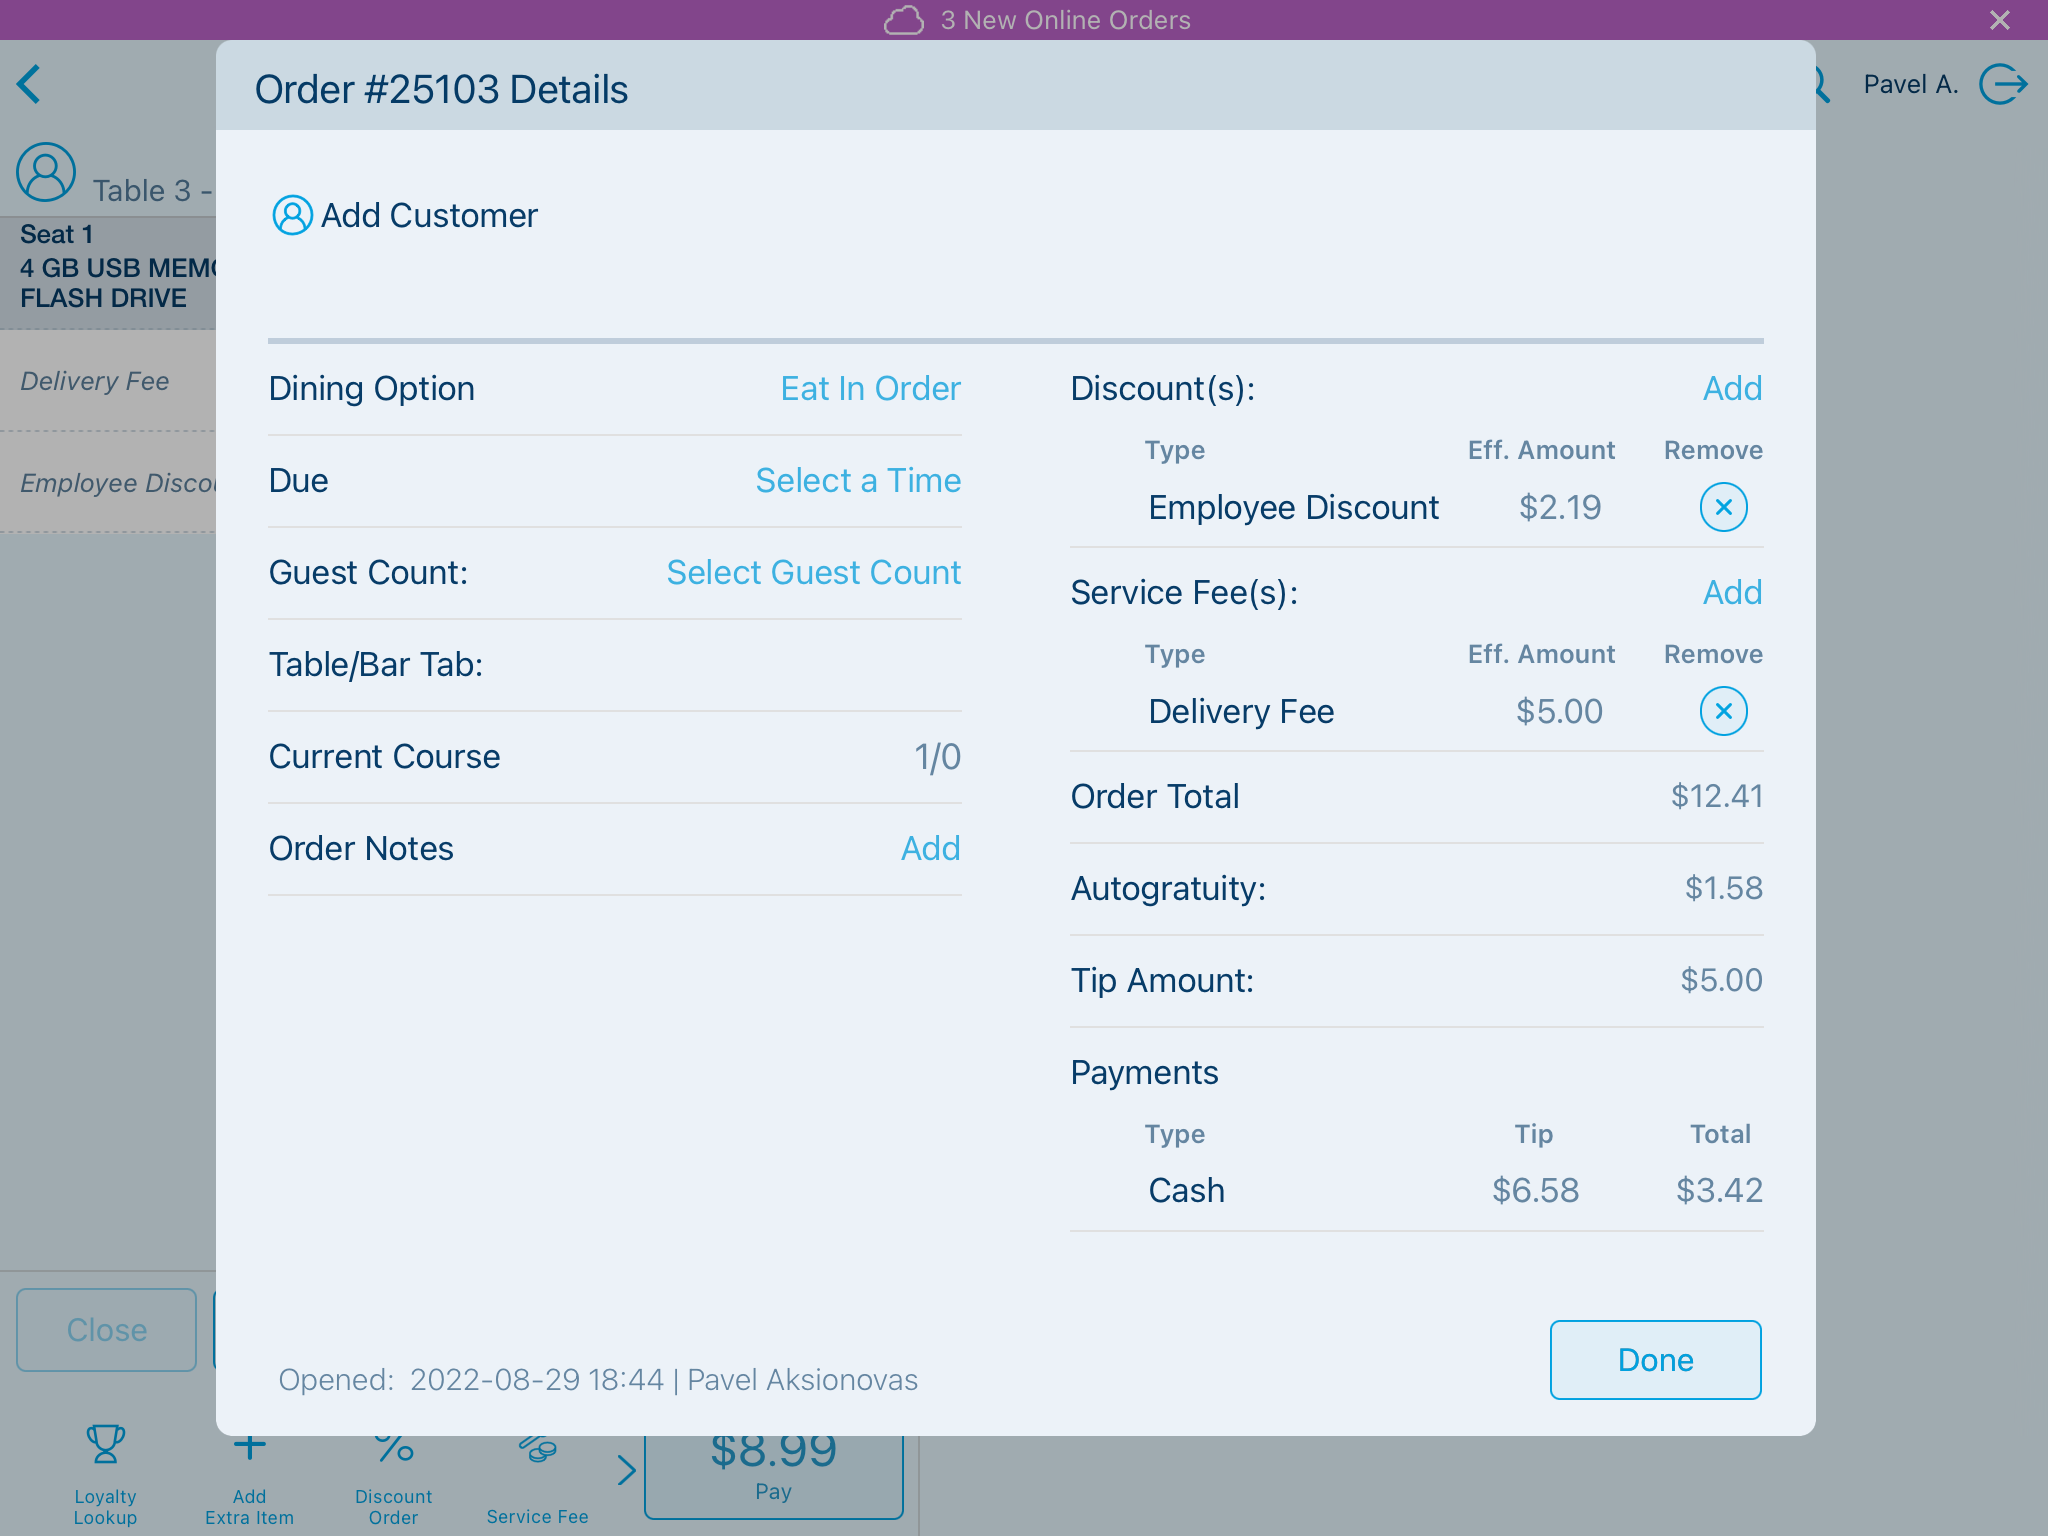Expand the chevron next to the Pay button
The image size is (2048, 1536).
click(626, 1470)
